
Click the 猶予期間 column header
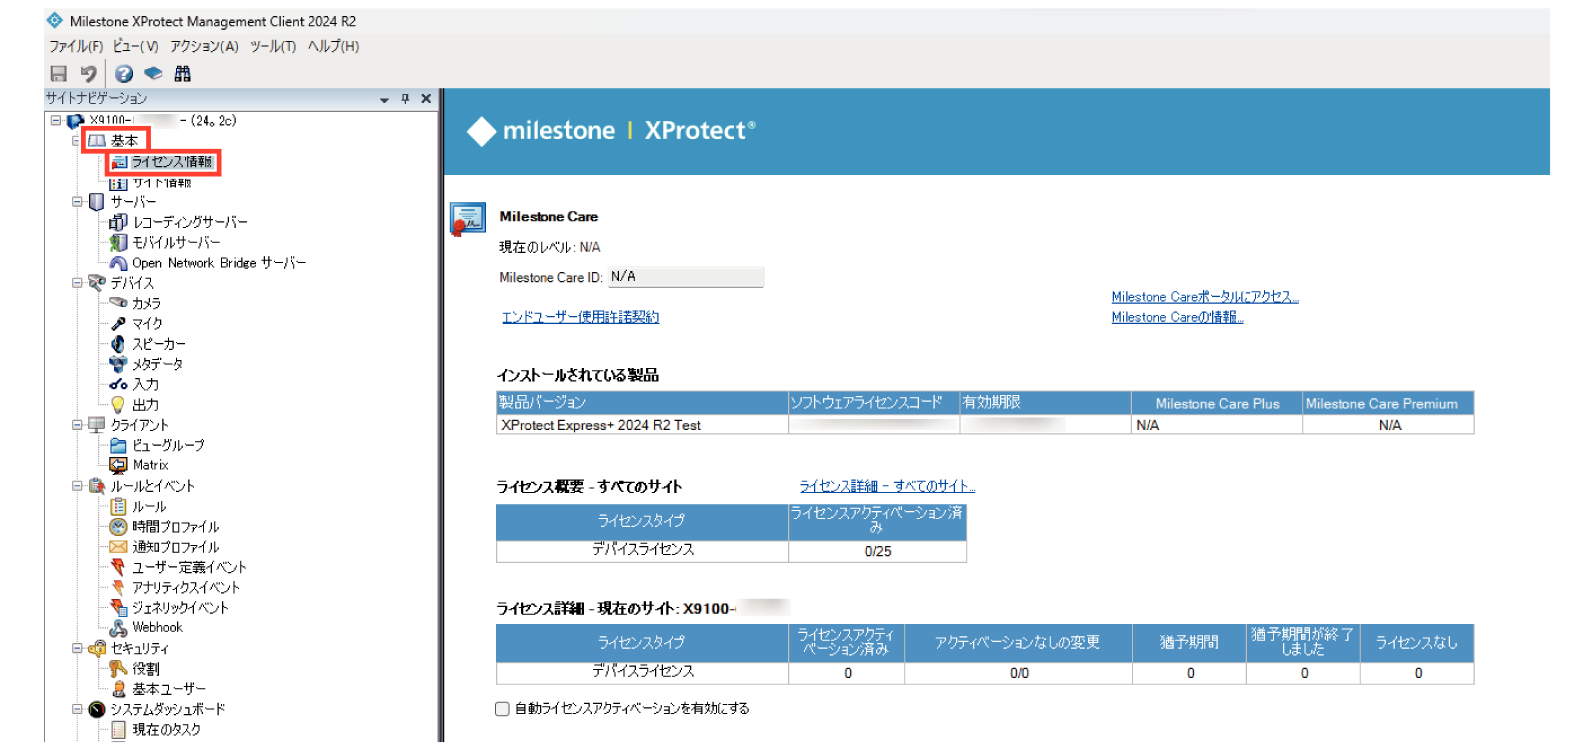(1189, 643)
